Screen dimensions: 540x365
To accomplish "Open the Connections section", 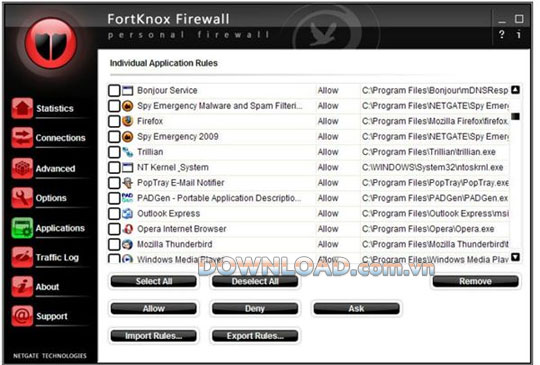I will click(61, 138).
